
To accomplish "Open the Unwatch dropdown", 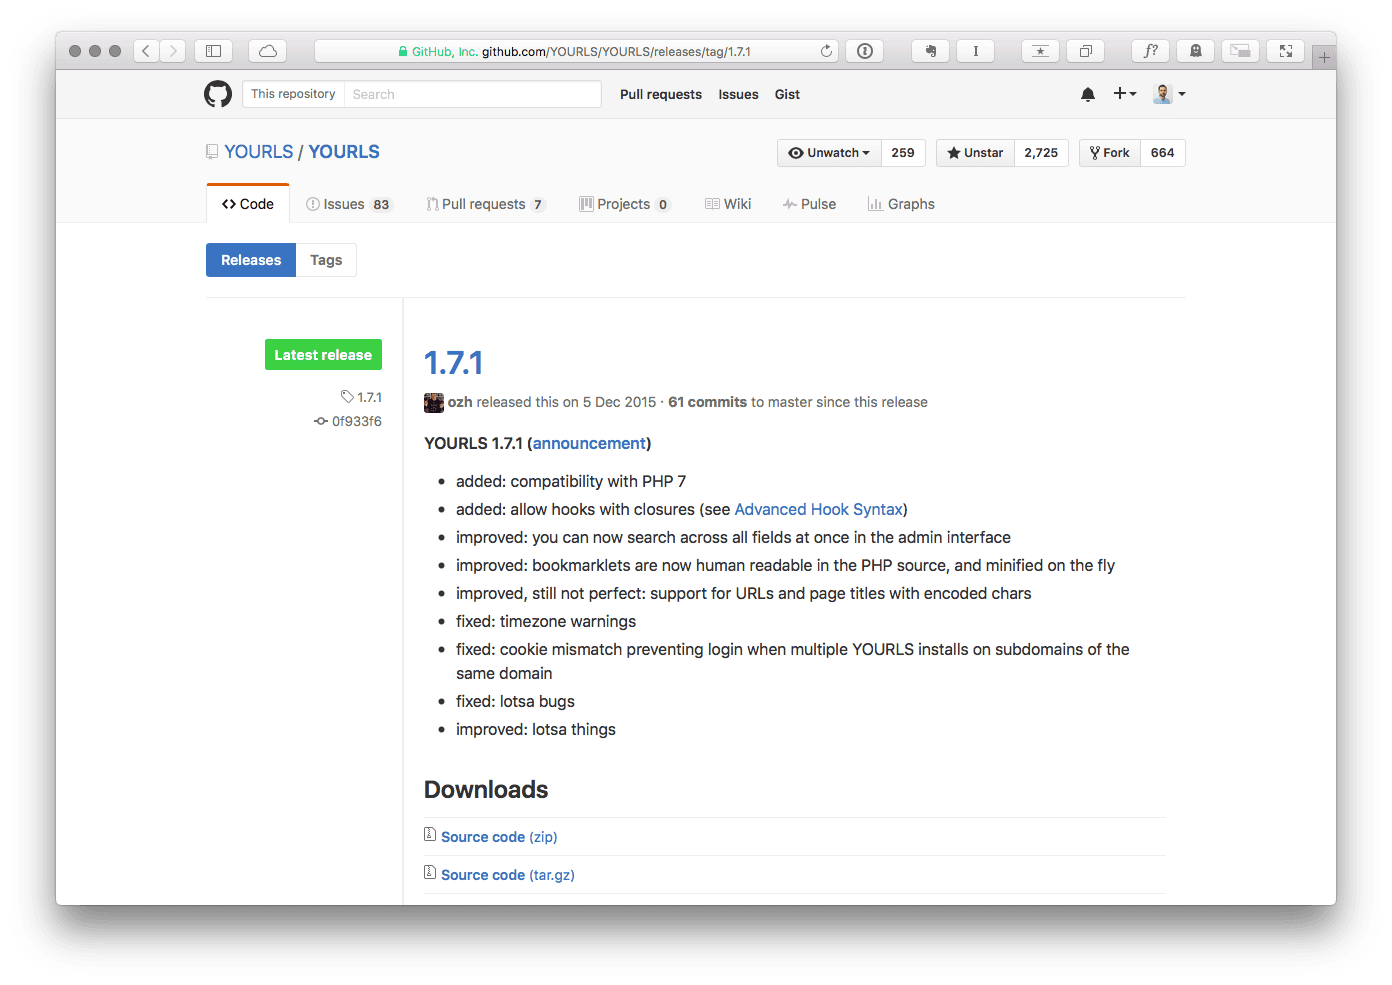I will tap(829, 153).
